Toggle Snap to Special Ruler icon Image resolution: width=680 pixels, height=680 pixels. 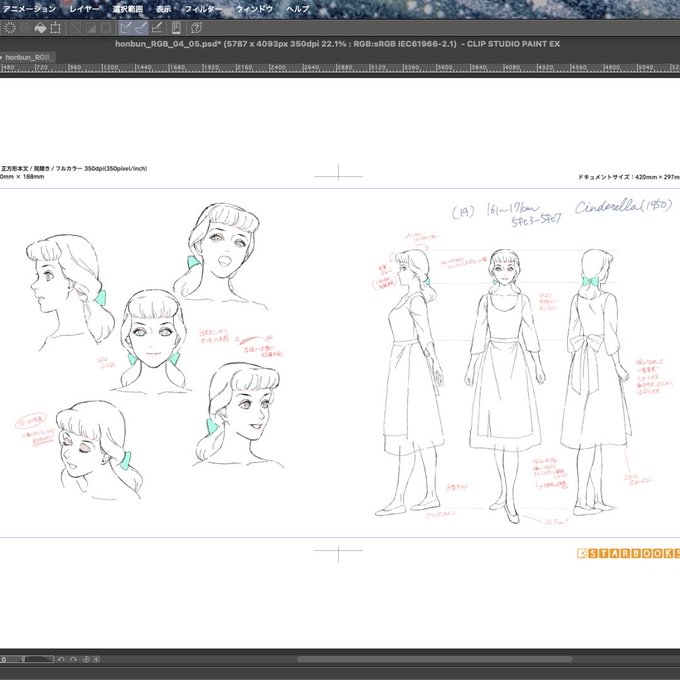click(x=141, y=28)
